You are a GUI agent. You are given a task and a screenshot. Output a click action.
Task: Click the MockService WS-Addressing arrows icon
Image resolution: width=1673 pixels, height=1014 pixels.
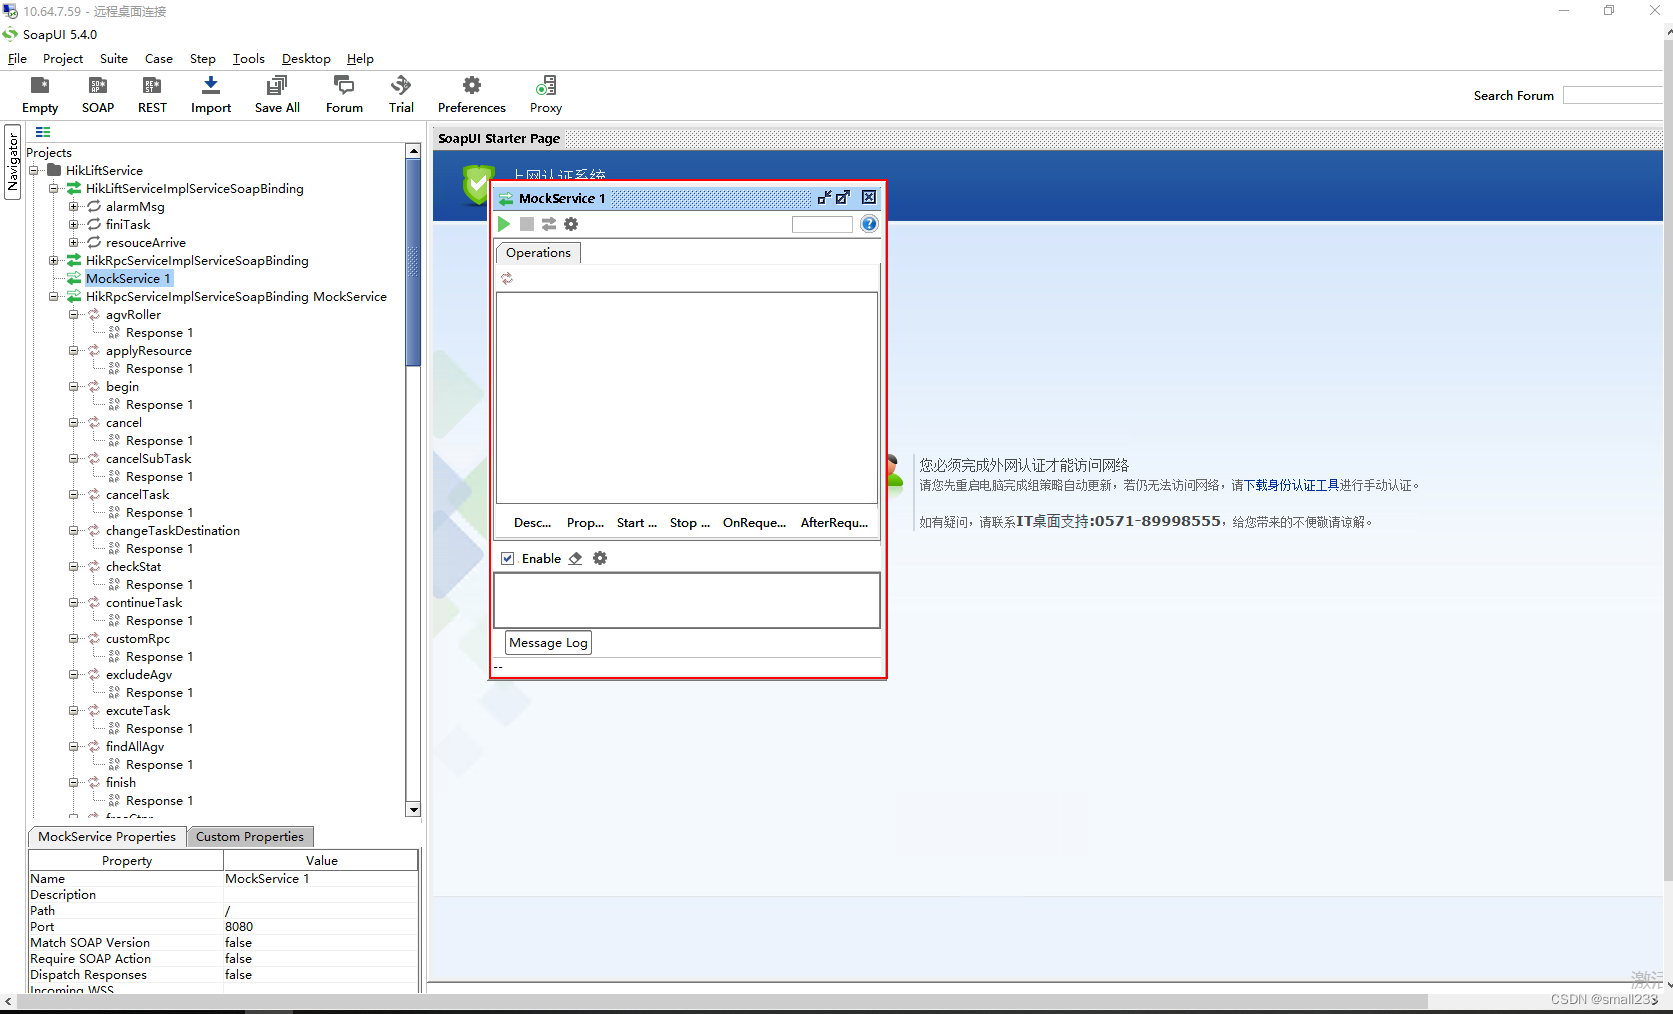click(x=549, y=224)
